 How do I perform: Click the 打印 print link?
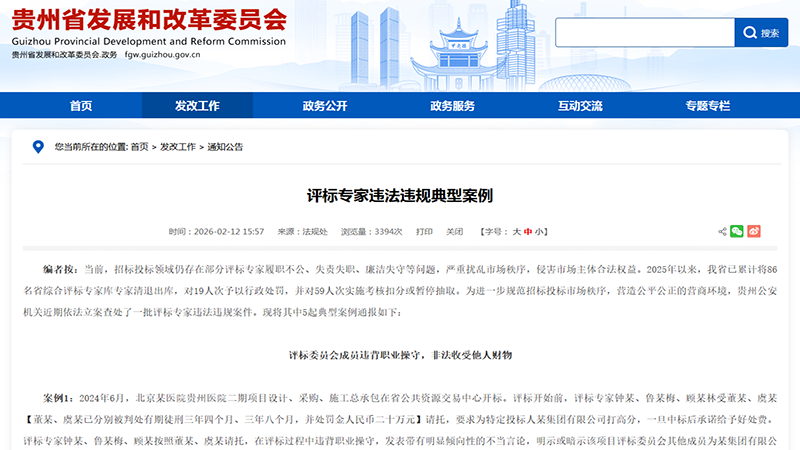click(424, 232)
